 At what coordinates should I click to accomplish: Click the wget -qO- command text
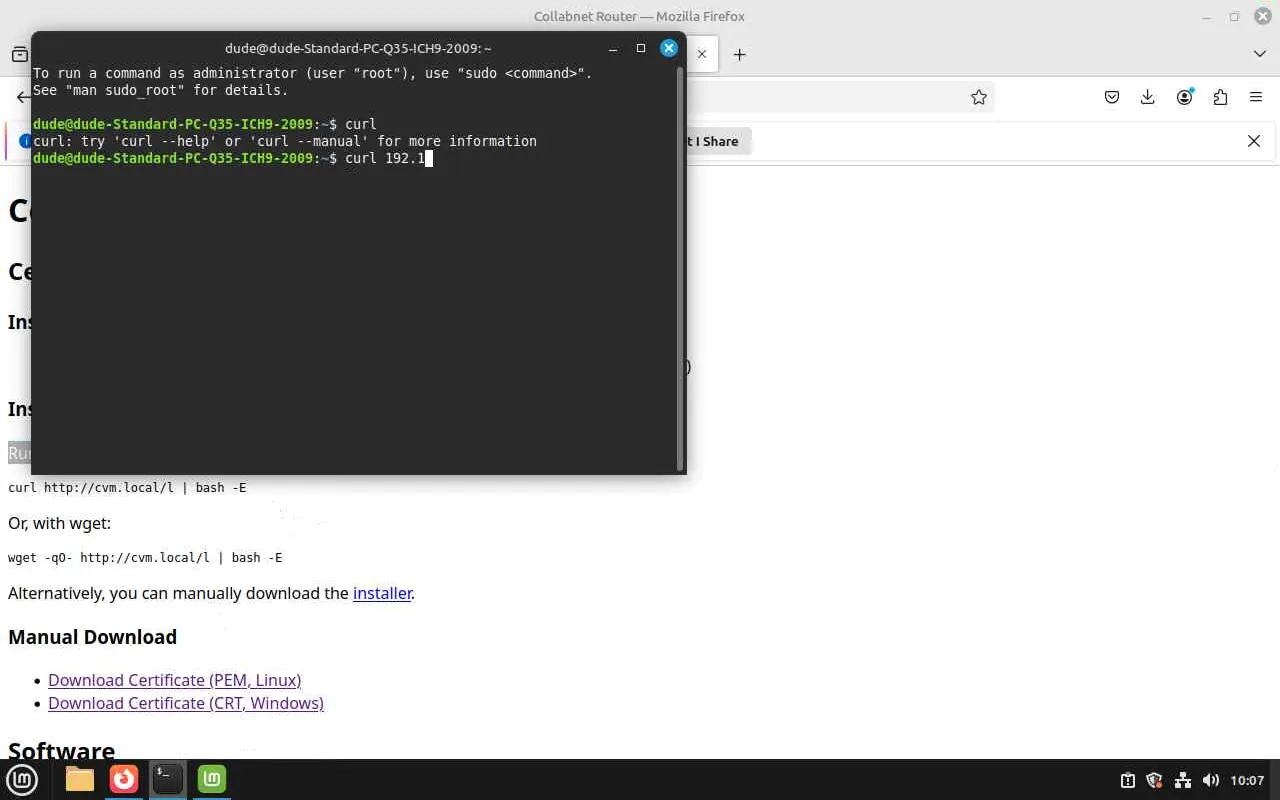145,558
